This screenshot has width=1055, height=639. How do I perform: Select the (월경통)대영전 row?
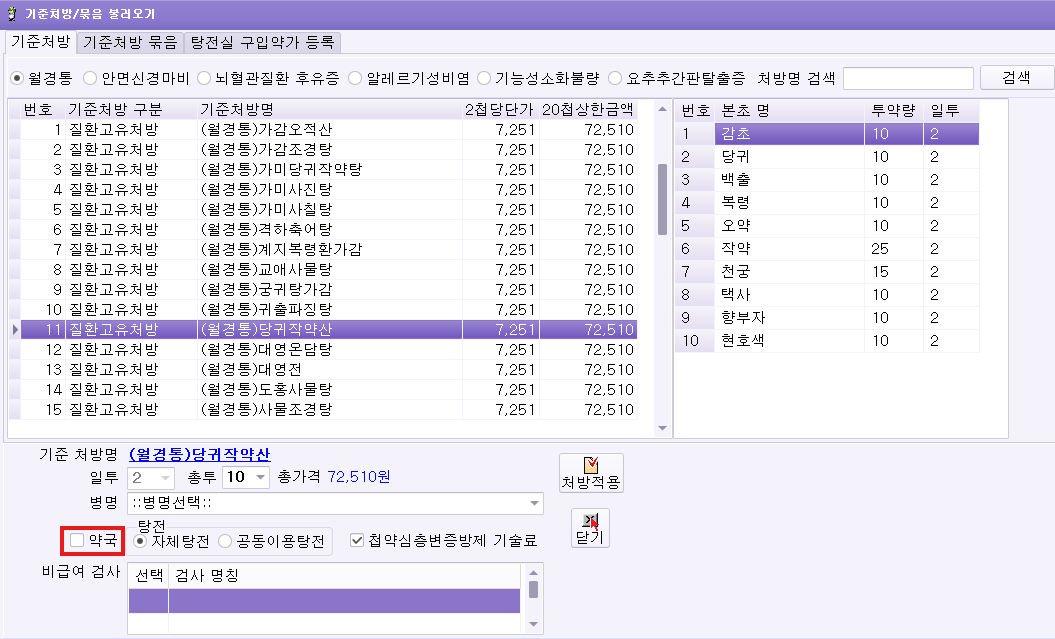328,370
